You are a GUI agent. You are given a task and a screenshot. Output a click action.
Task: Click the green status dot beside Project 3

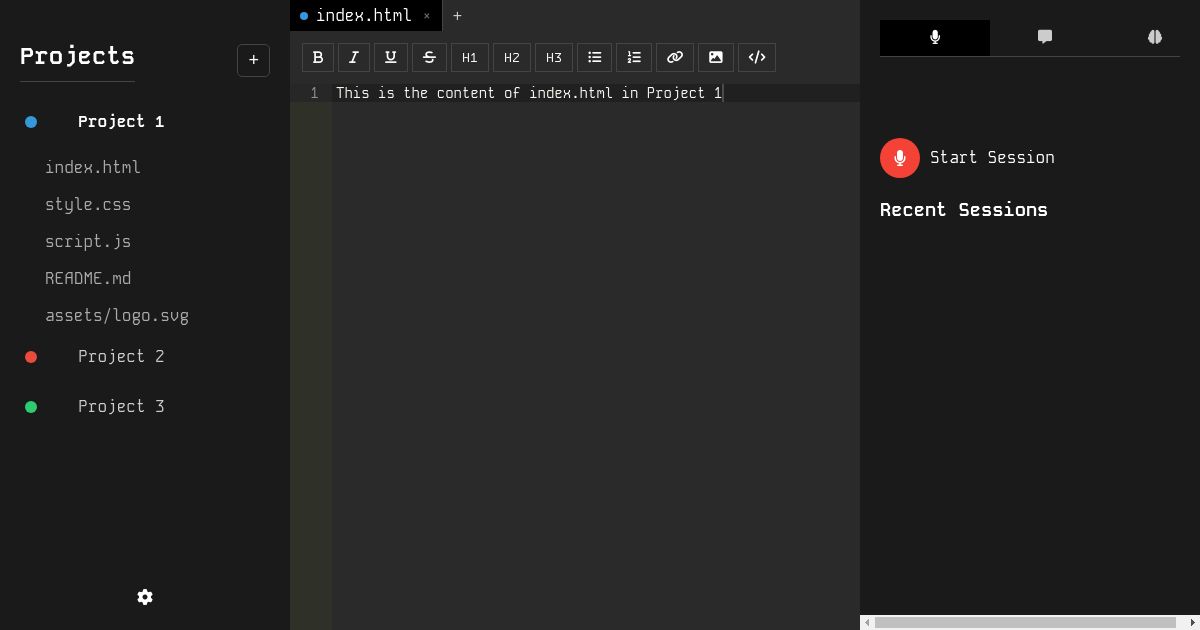31,406
